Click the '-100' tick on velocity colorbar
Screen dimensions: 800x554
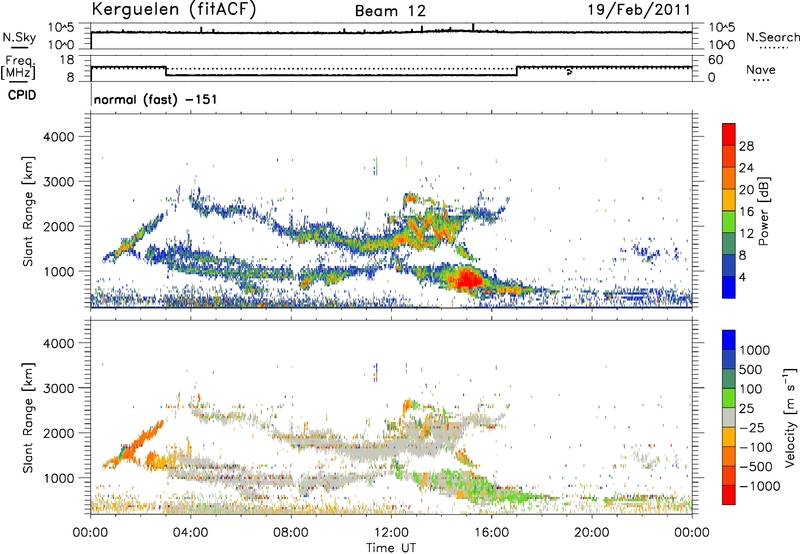click(x=755, y=447)
